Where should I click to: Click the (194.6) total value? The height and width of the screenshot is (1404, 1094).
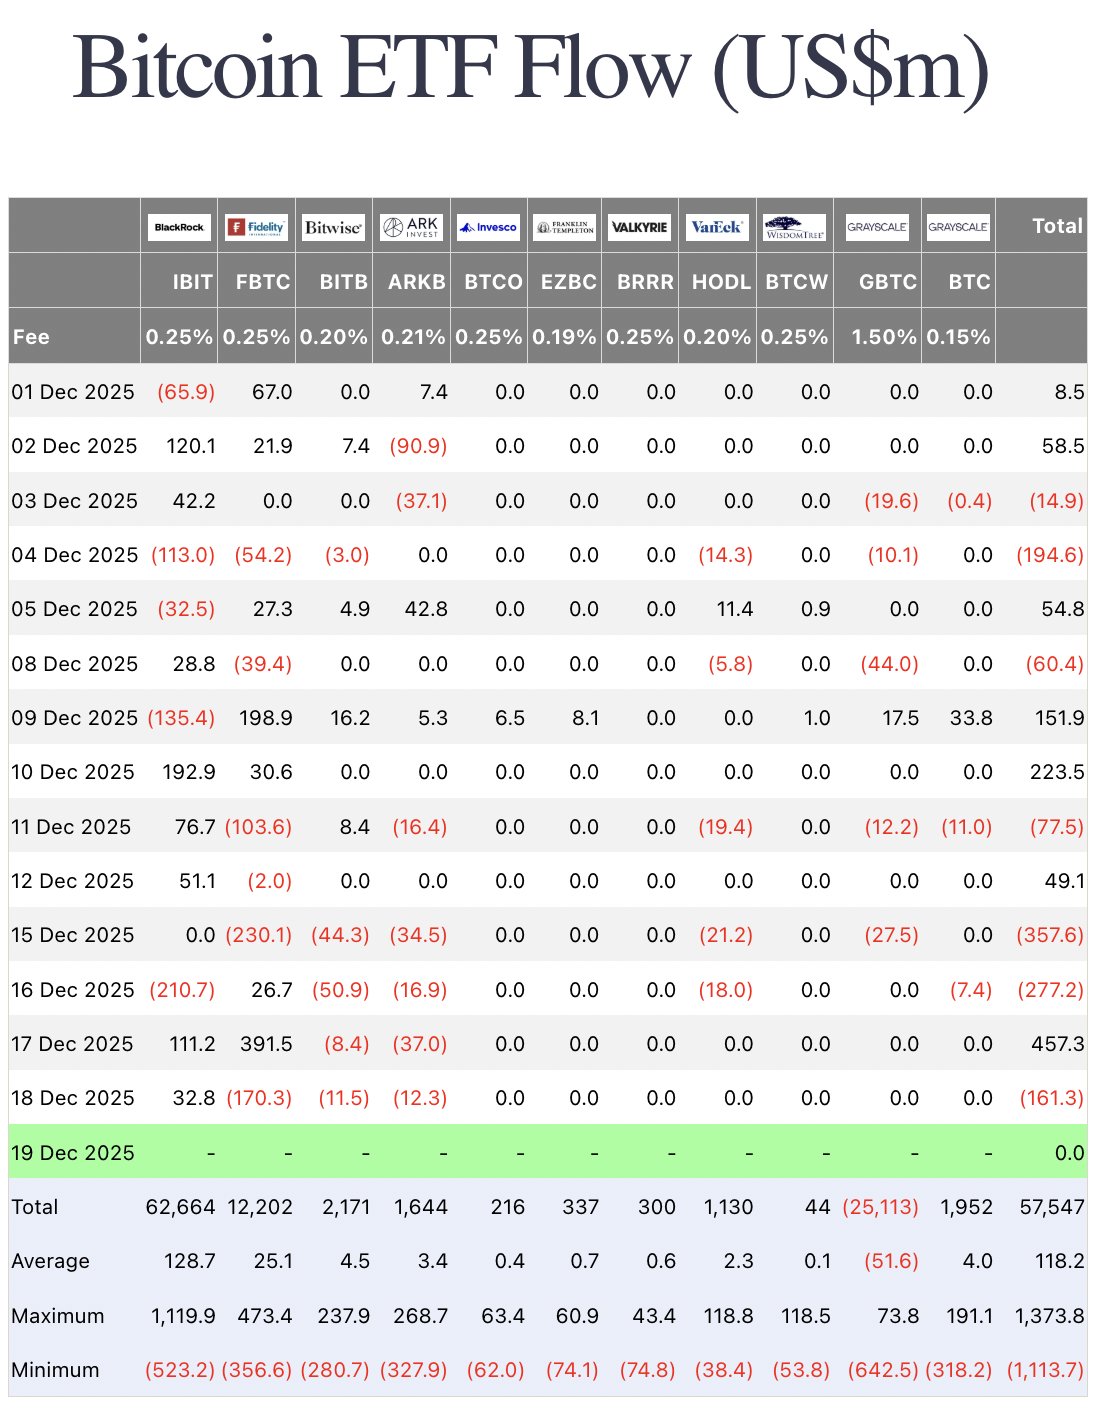click(1050, 555)
